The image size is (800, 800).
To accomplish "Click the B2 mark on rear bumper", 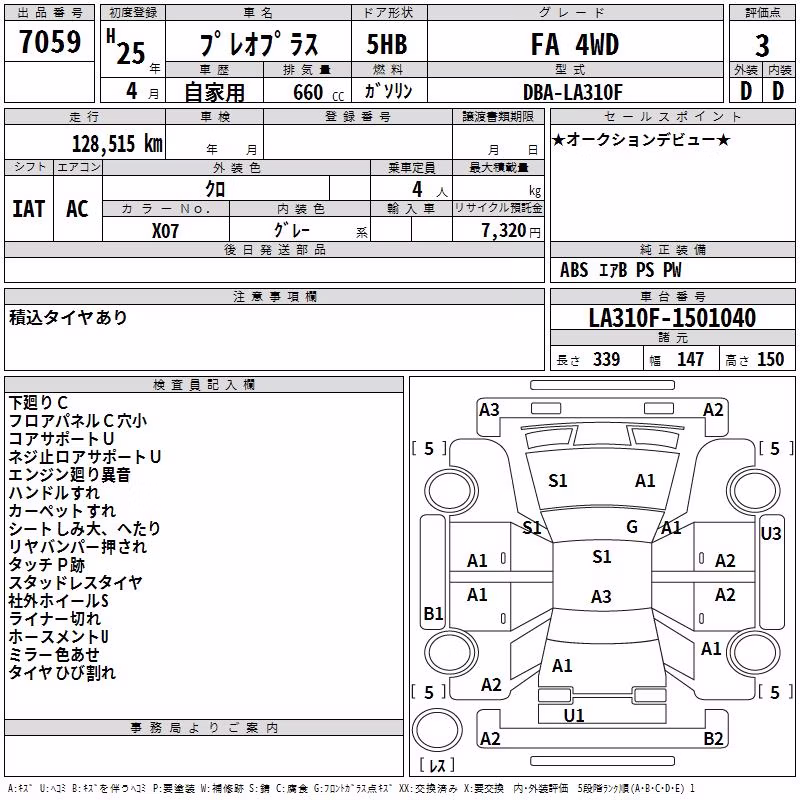I will point(713,738).
